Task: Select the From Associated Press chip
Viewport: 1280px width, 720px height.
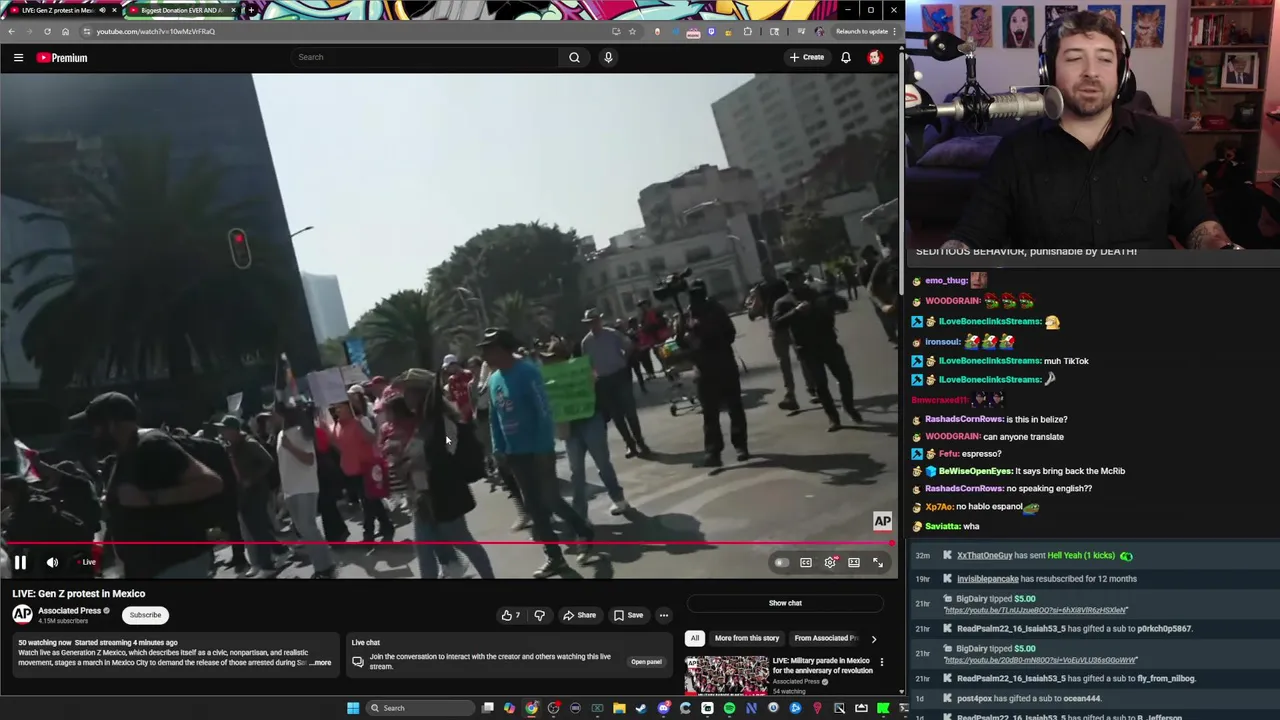Action: [826, 638]
